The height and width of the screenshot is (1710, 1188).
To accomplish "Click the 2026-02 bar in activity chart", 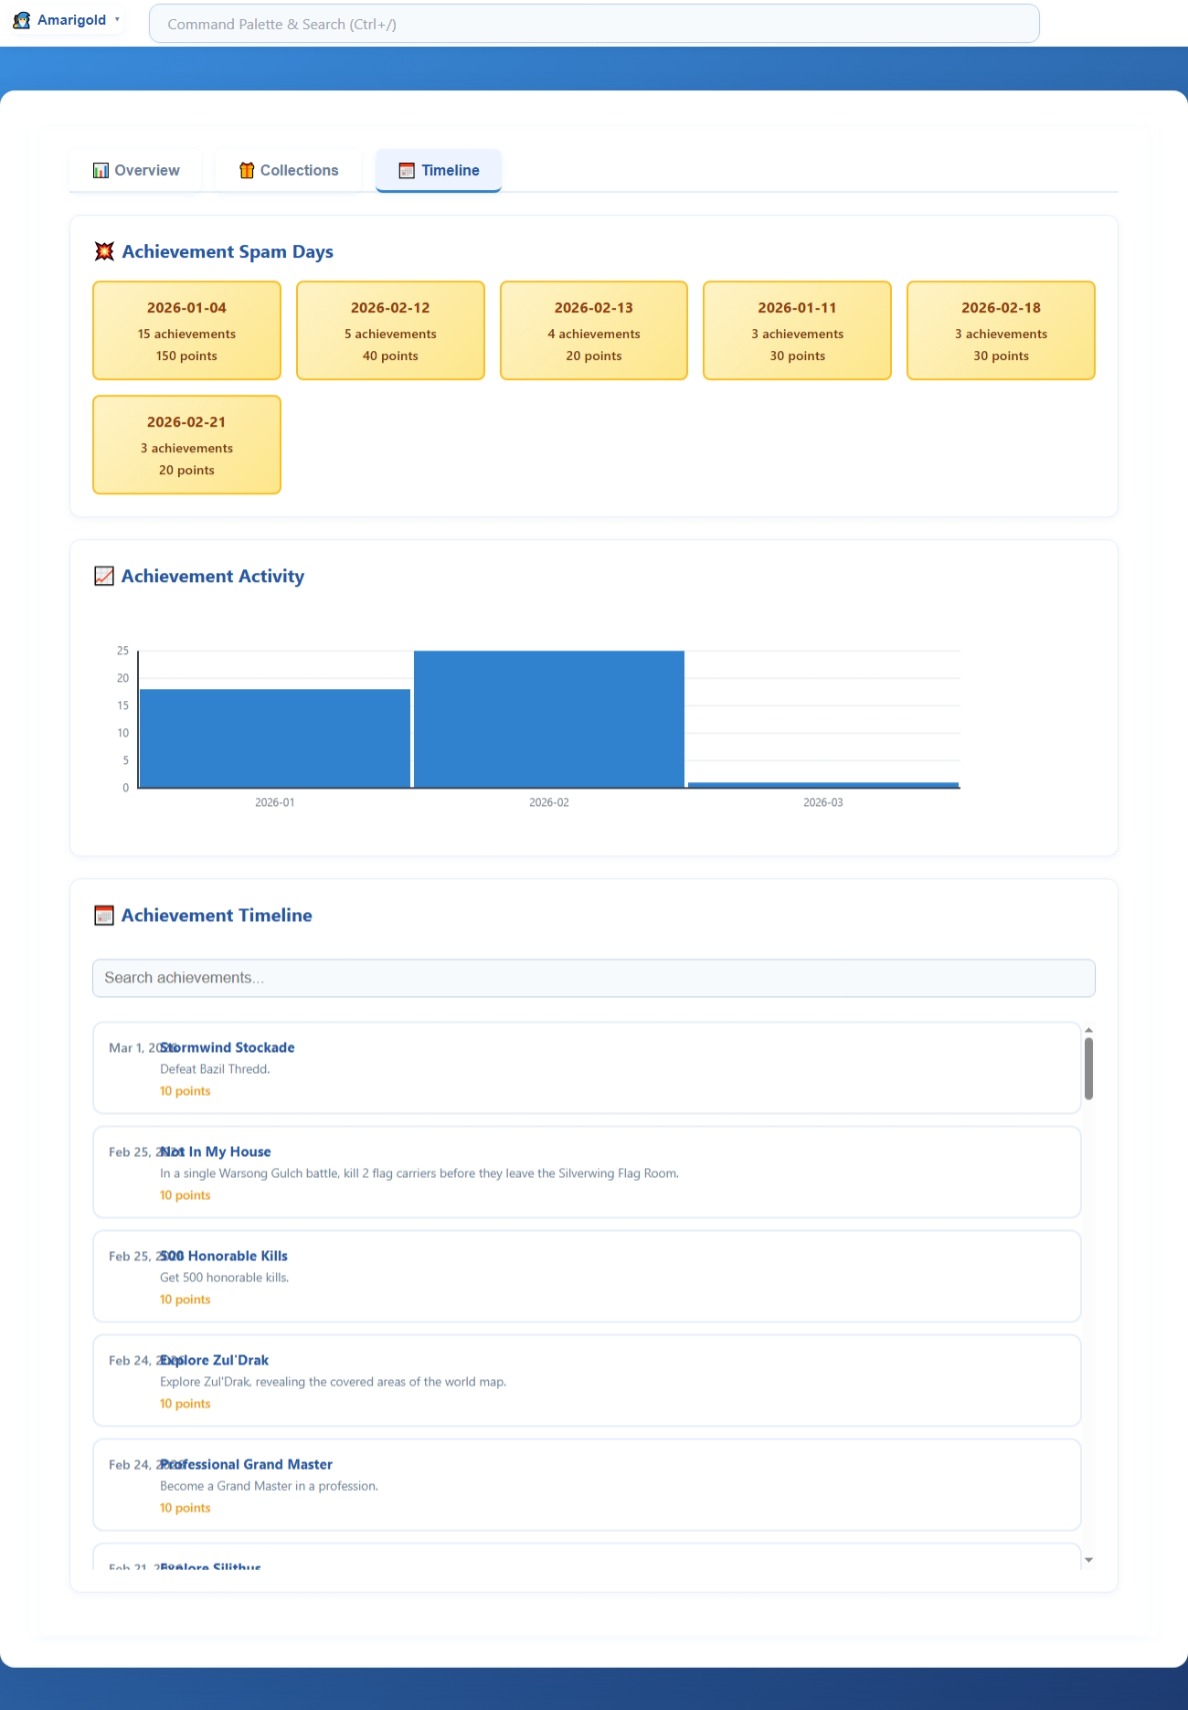I will click(549, 719).
